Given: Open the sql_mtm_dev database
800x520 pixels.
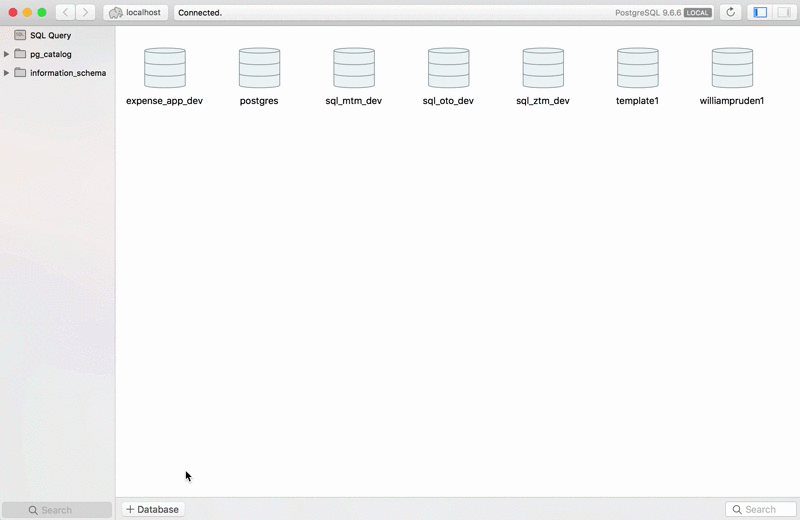Looking at the screenshot, I should click(x=354, y=68).
